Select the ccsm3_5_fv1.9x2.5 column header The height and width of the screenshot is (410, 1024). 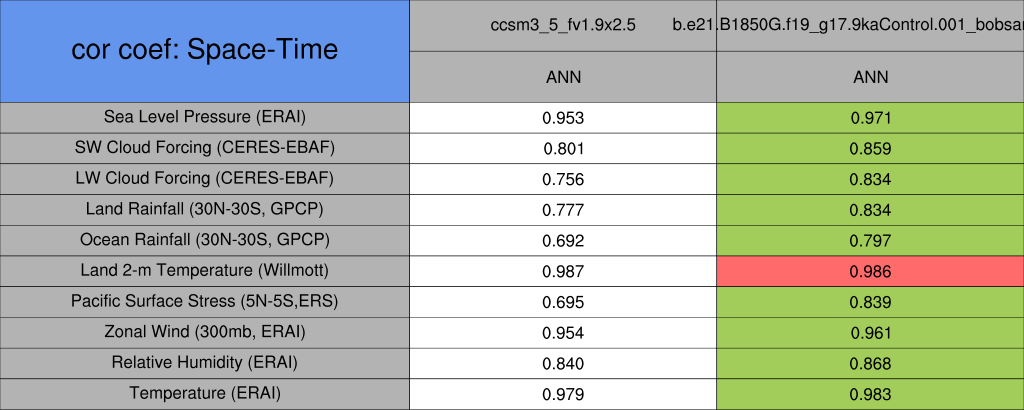563,25
